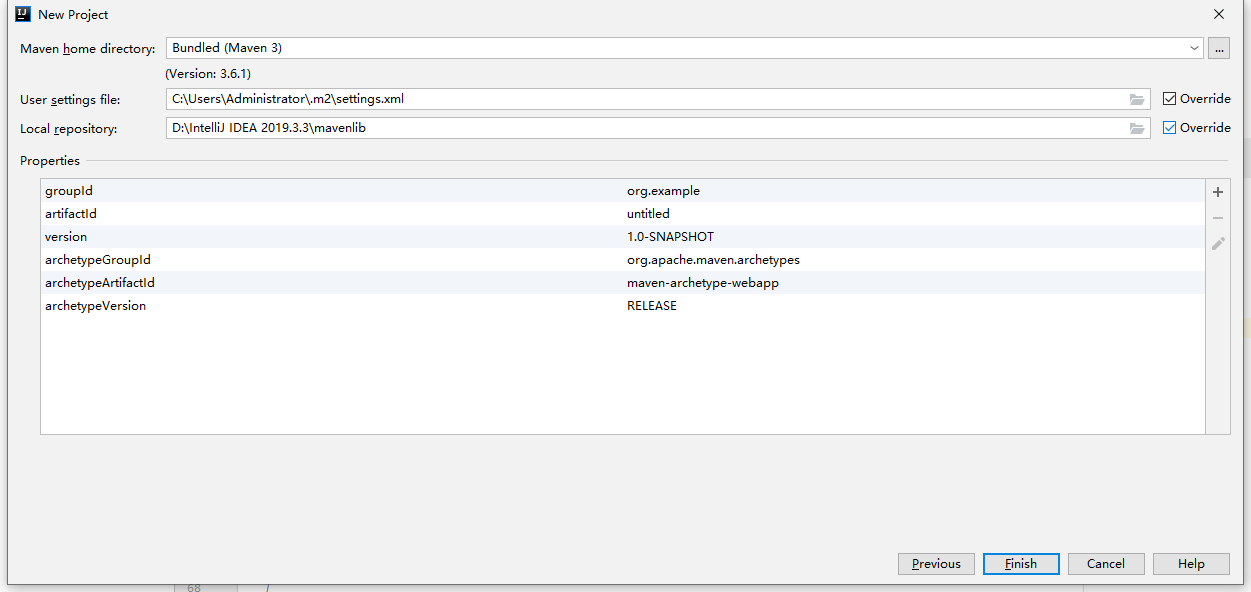The width and height of the screenshot is (1251, 592).
Task: Select the version property row
Action: pos(622,237)
